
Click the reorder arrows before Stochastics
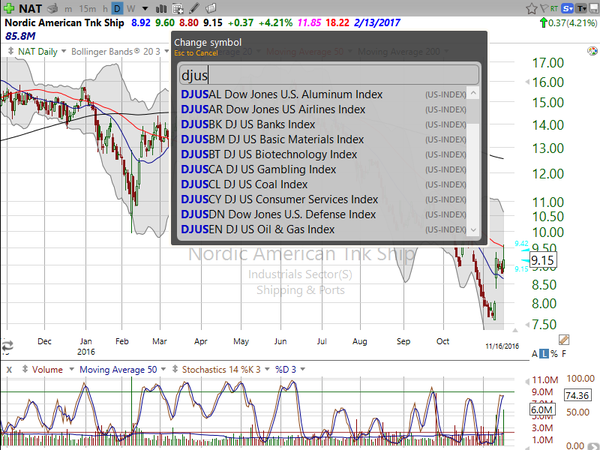(x=175, y=369)
